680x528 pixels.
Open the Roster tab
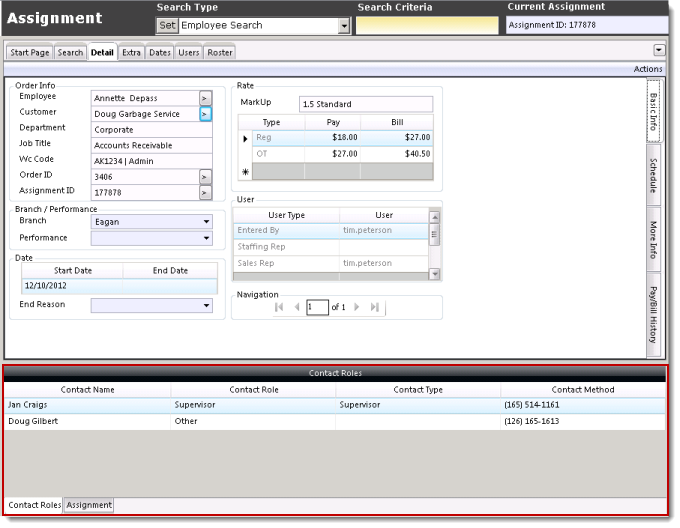(x=220, y=52)
